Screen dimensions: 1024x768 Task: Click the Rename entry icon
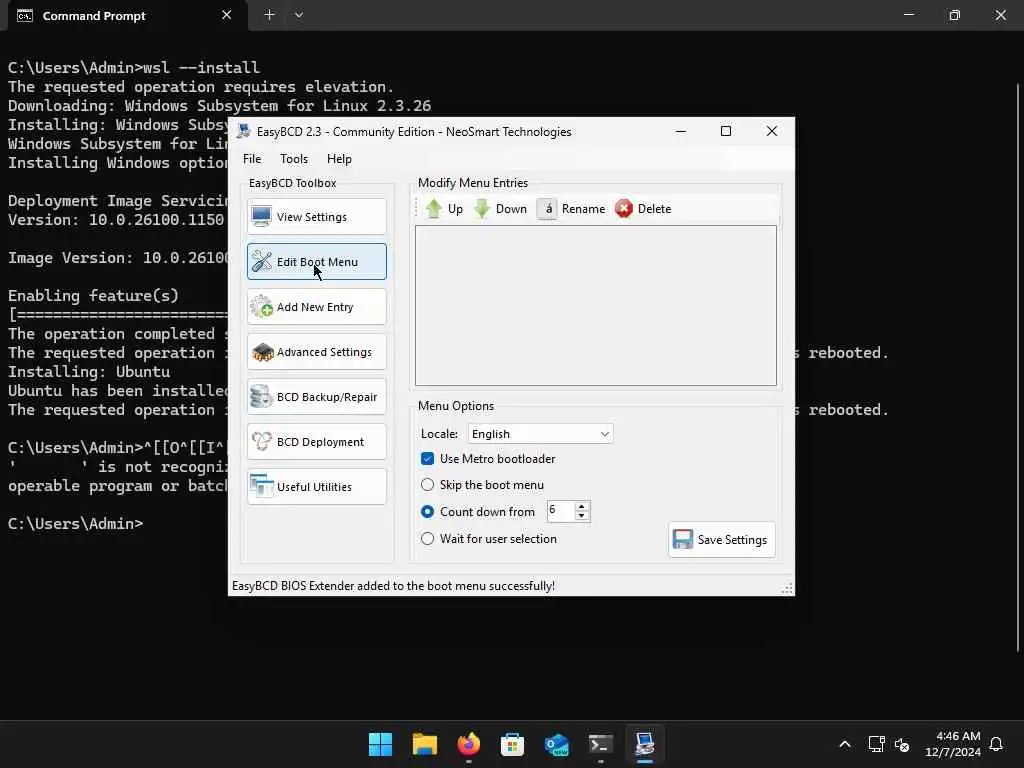coord(547,208)
